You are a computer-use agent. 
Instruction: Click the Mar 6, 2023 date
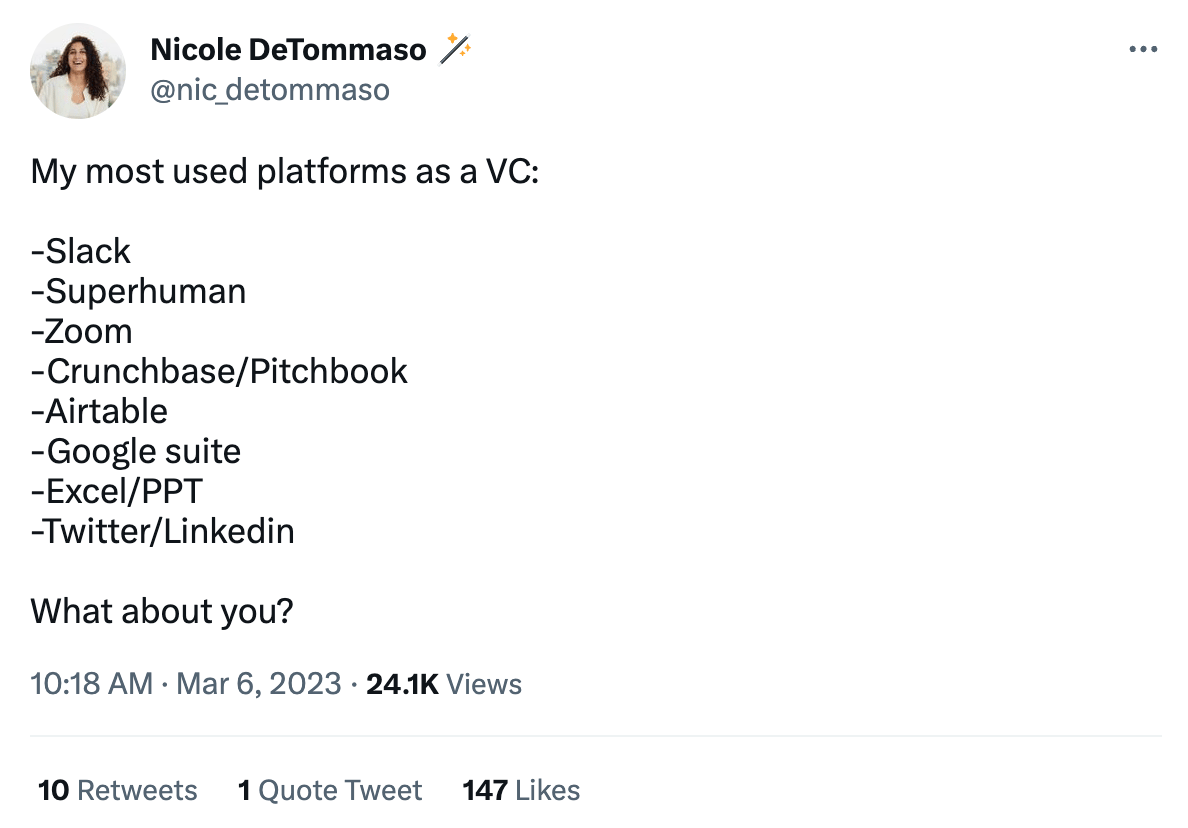(x=258, y=683)
